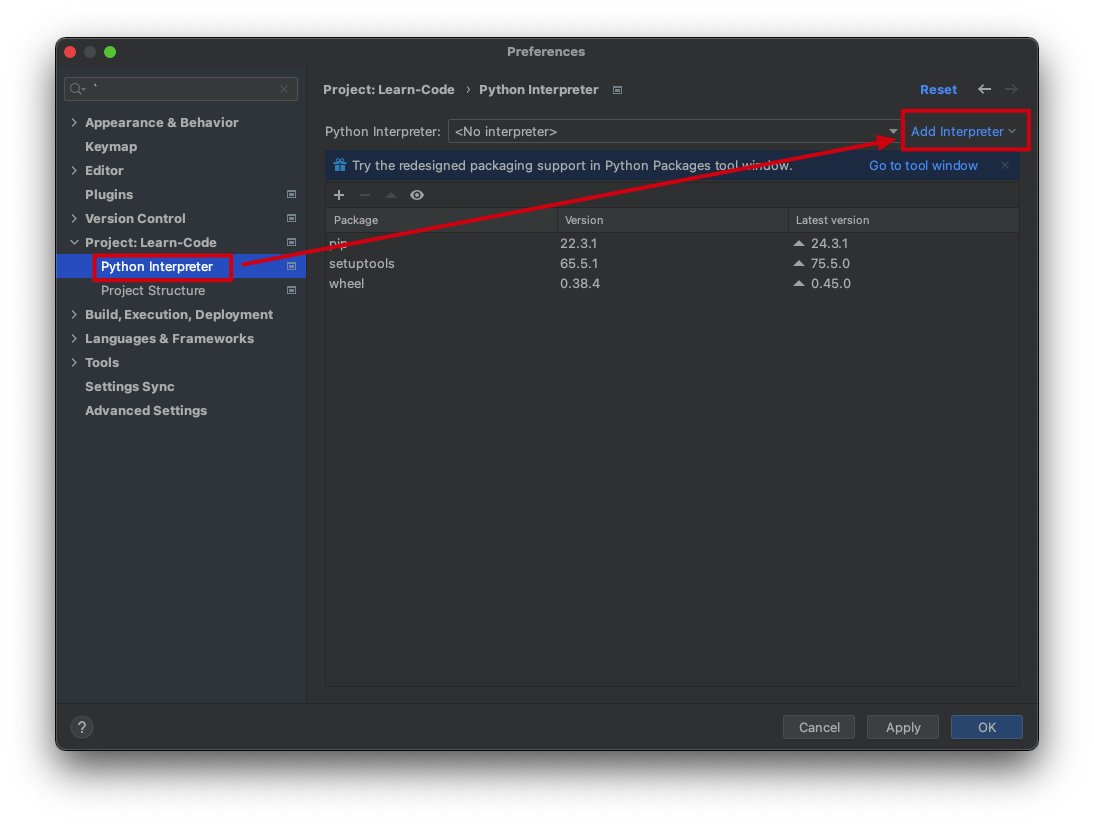Click the back arrow navigation icon
1094x824 pixels.
984,89
